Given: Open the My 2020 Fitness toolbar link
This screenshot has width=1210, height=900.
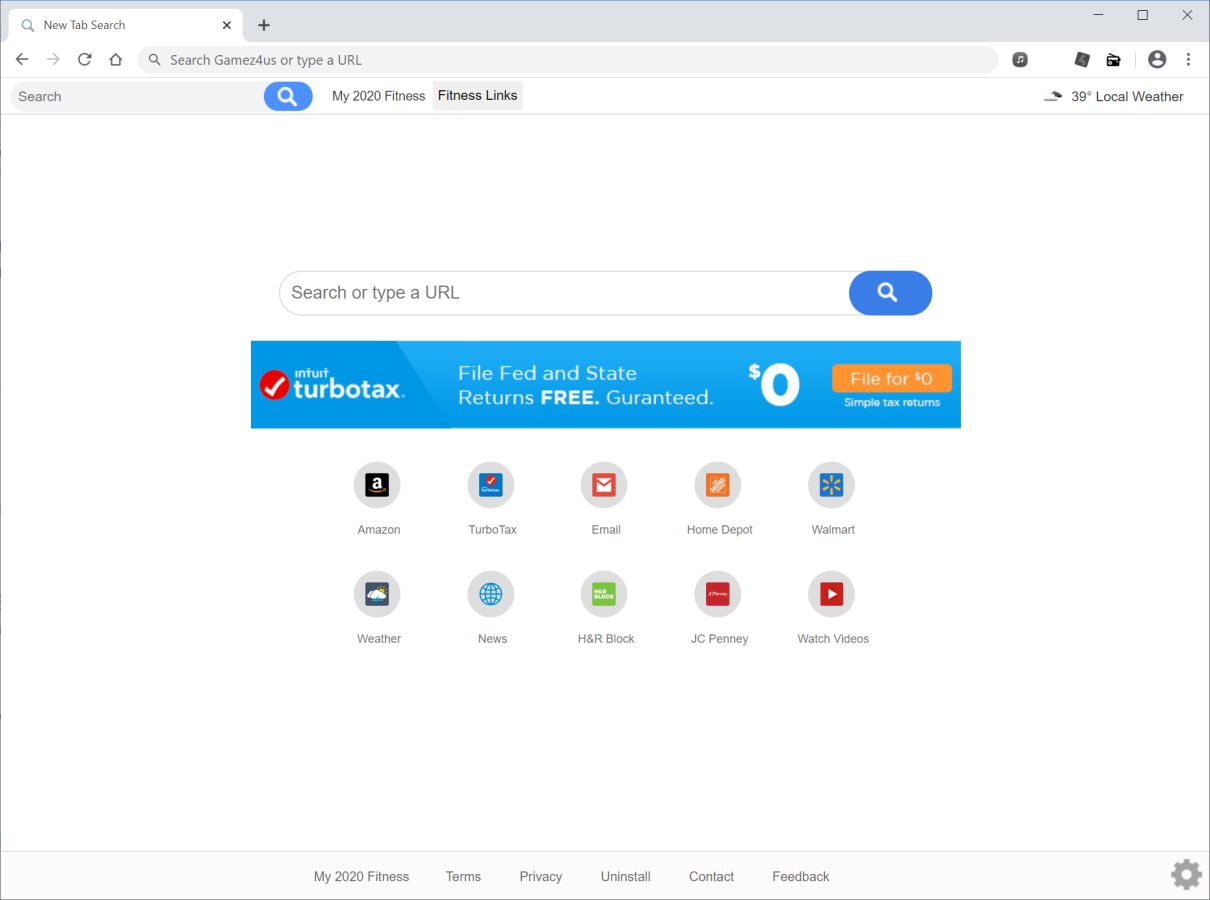Looking at the screenshot, I should 378,96.
